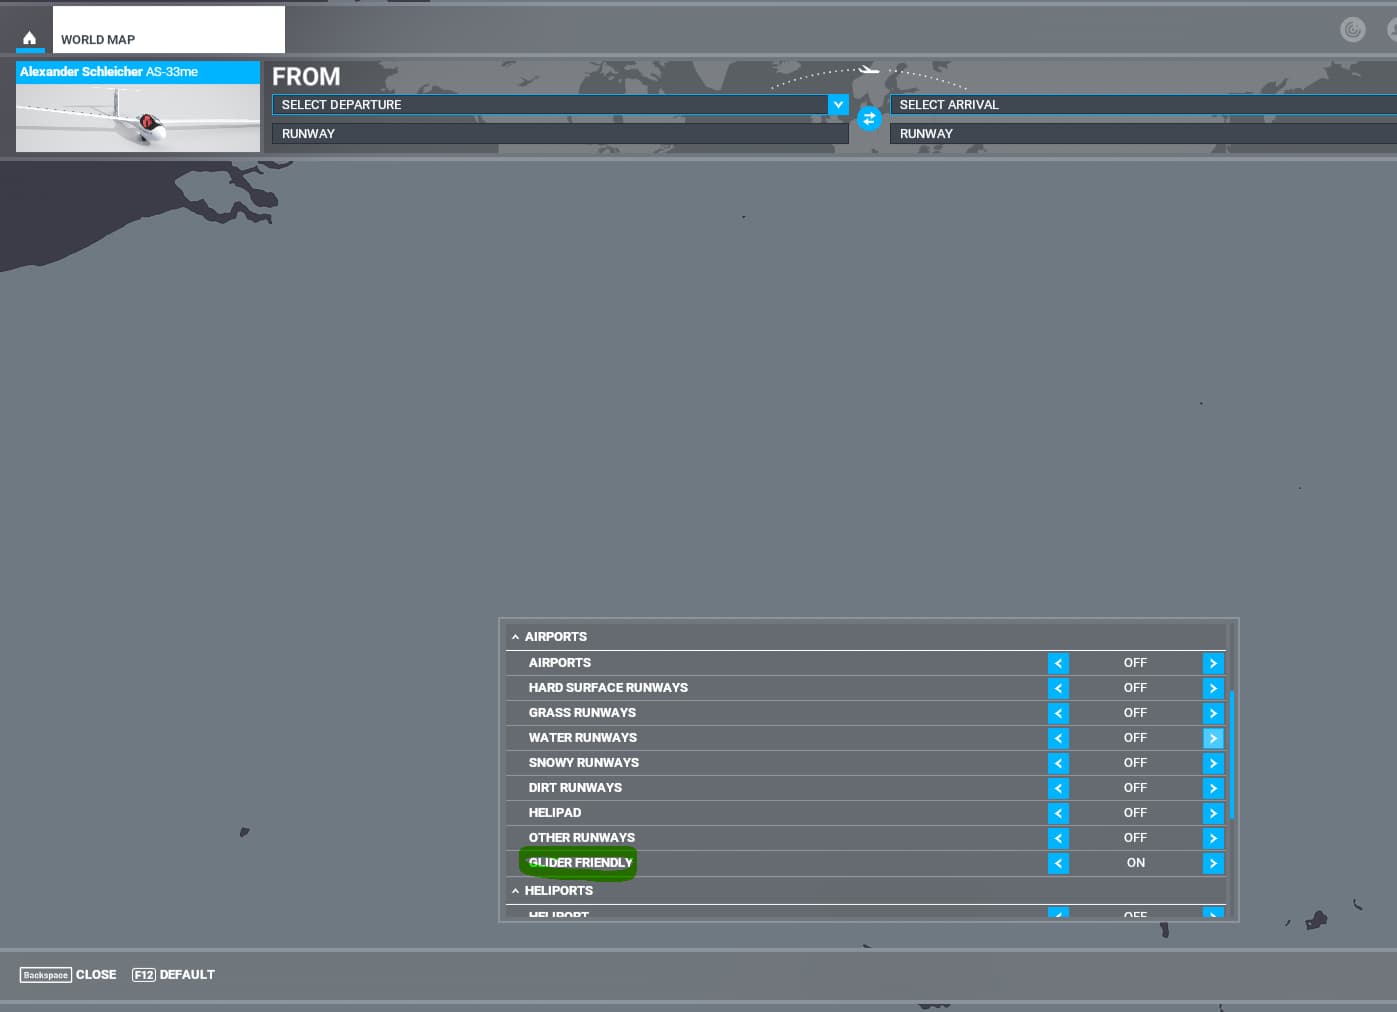Click the left arrow beside DIRT RUNWAYS
This screenshot has width=1397, height=1012.
(1058, 788)
